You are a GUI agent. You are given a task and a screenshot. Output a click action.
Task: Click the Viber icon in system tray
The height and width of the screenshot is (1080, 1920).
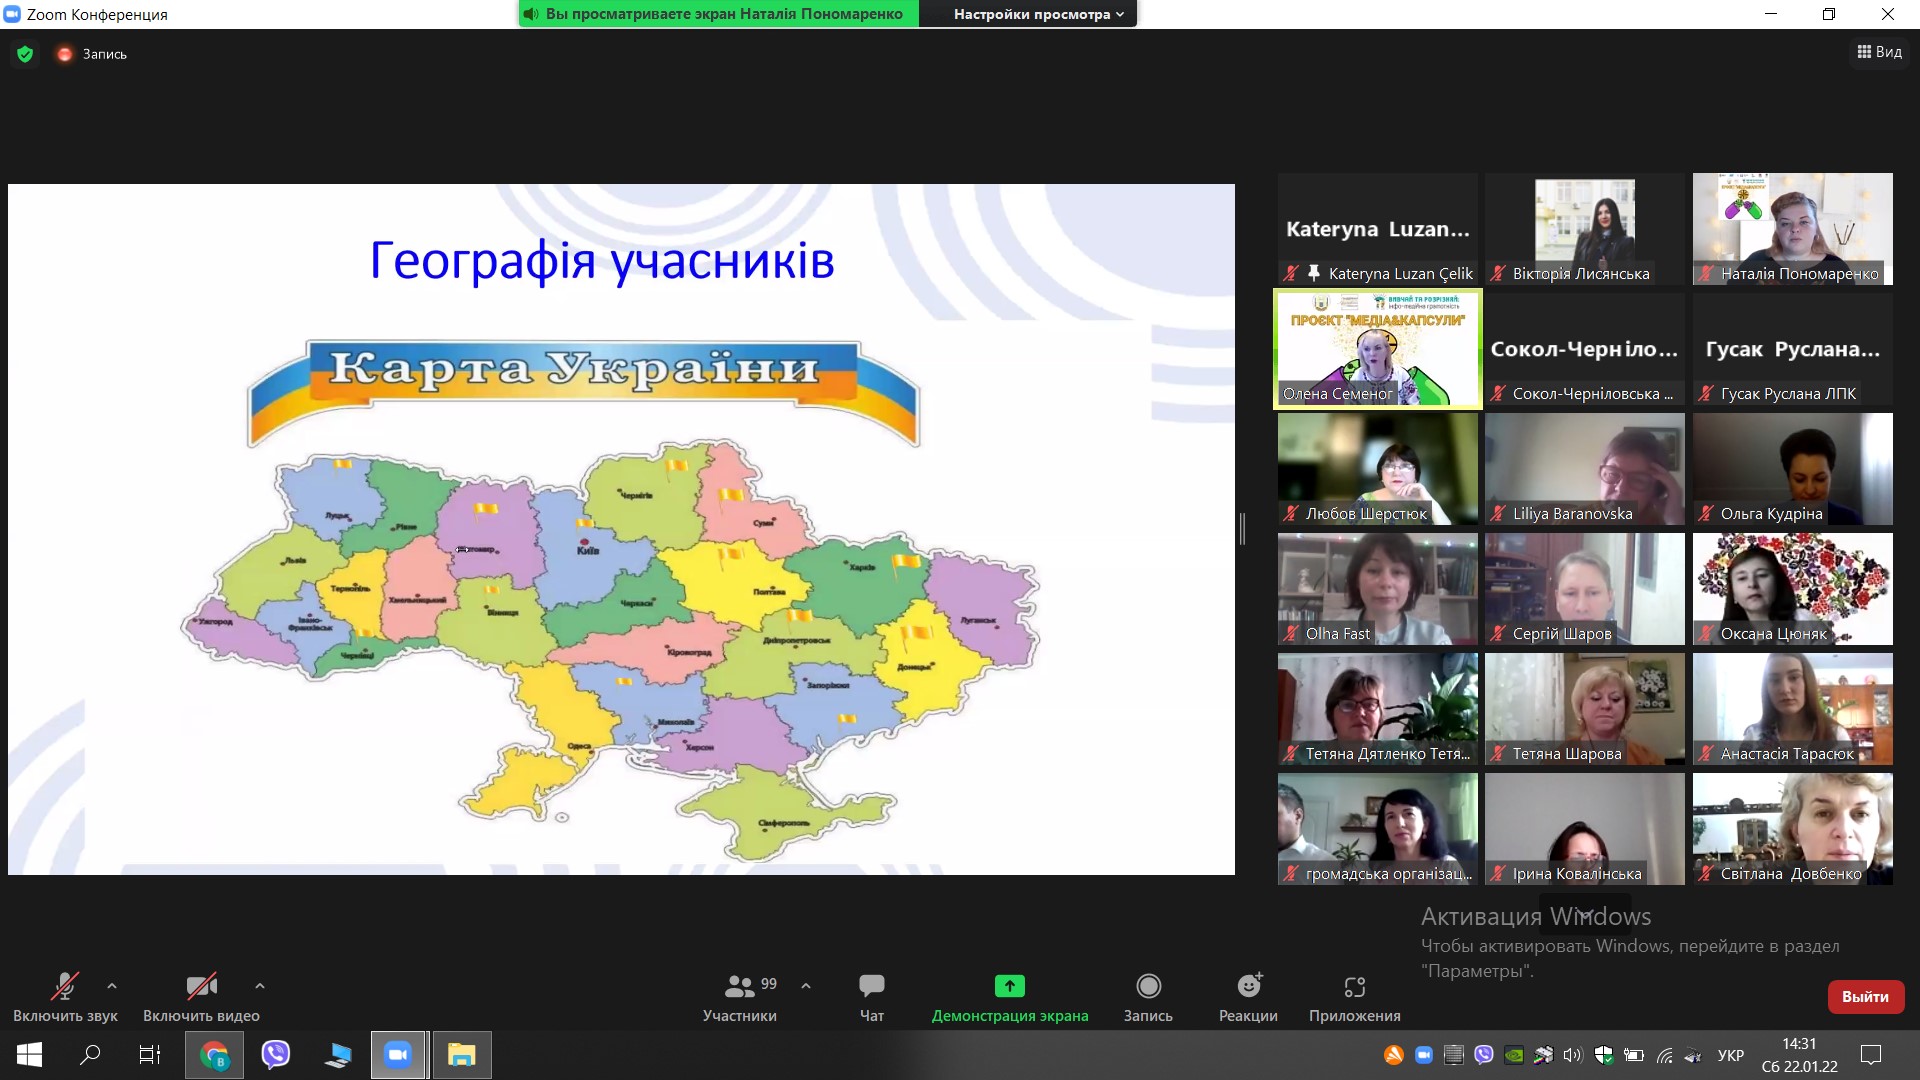[1484, 1055]
